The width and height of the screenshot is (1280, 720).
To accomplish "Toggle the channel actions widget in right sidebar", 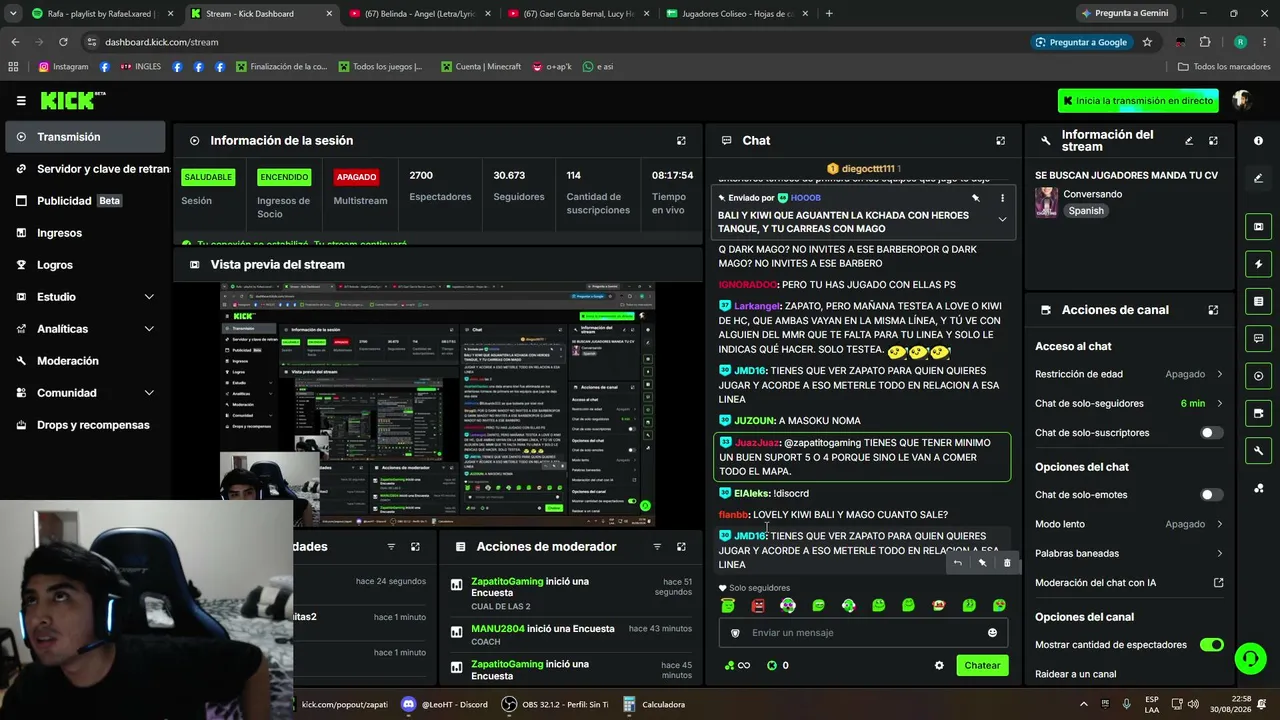I will tap(1258, 413).
